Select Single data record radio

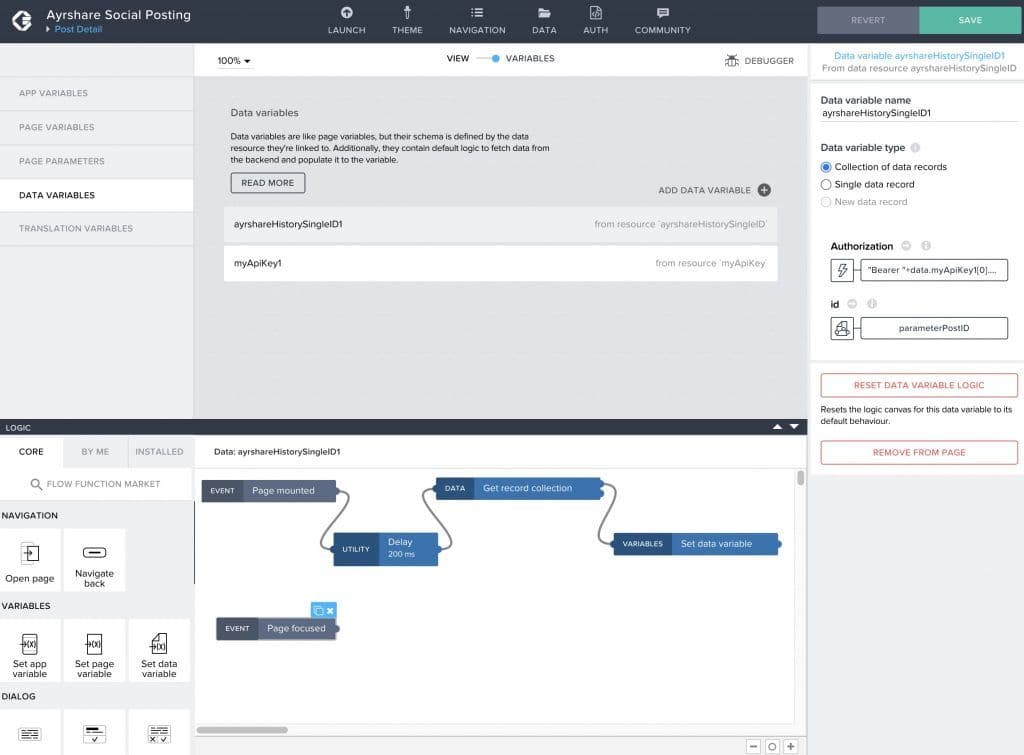(825, 185)
